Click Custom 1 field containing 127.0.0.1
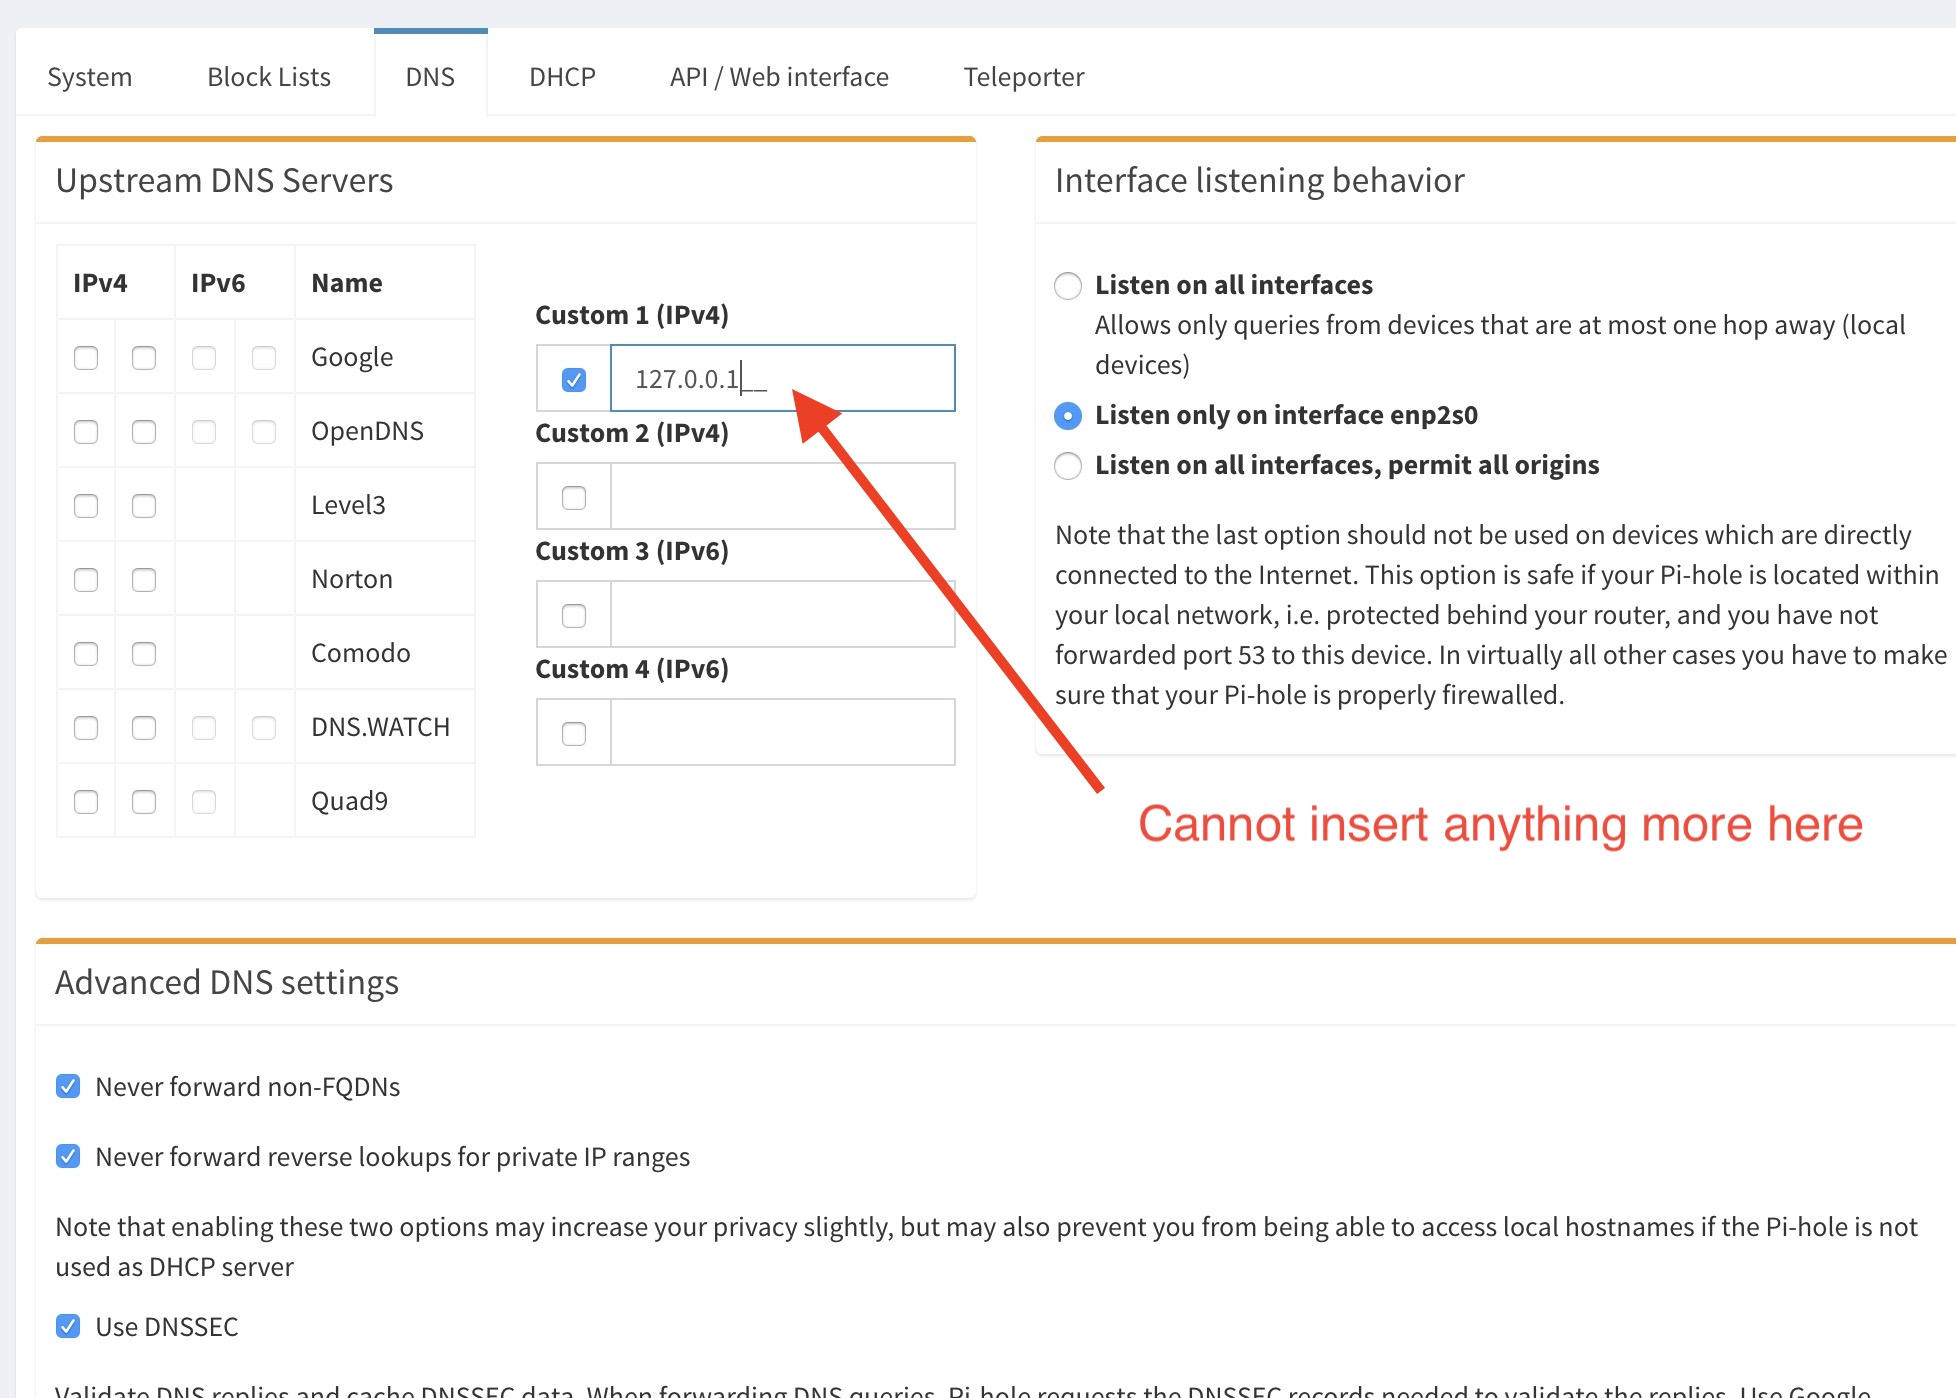Screen dimensions: 1956x1398 [x=783, y=378]
